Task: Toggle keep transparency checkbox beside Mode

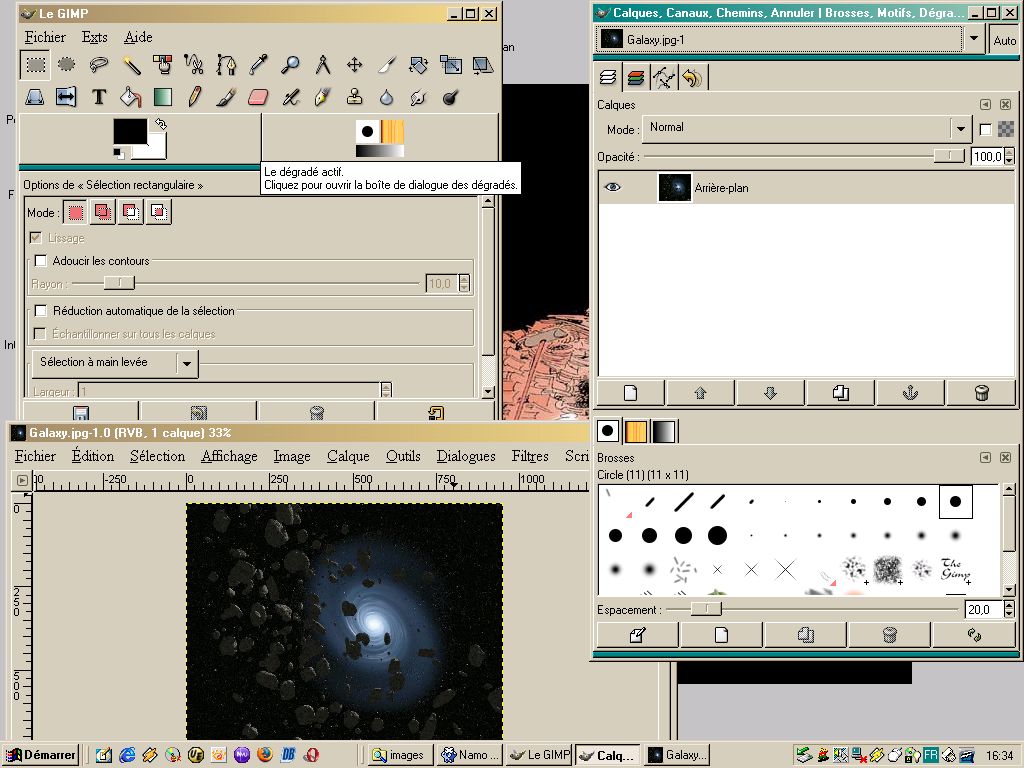Action: (x=985, y=129)
